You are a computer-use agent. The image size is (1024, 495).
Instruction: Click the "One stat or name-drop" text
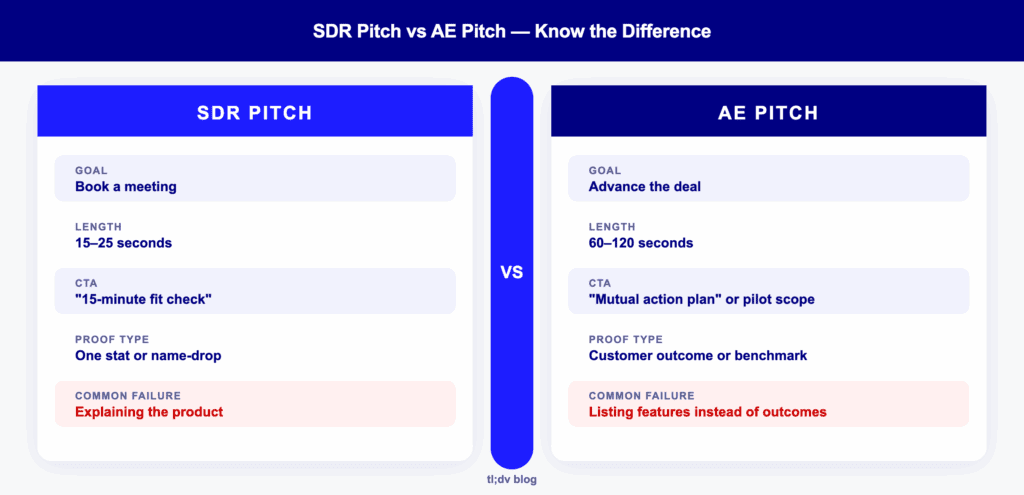[x=148, y=355]
